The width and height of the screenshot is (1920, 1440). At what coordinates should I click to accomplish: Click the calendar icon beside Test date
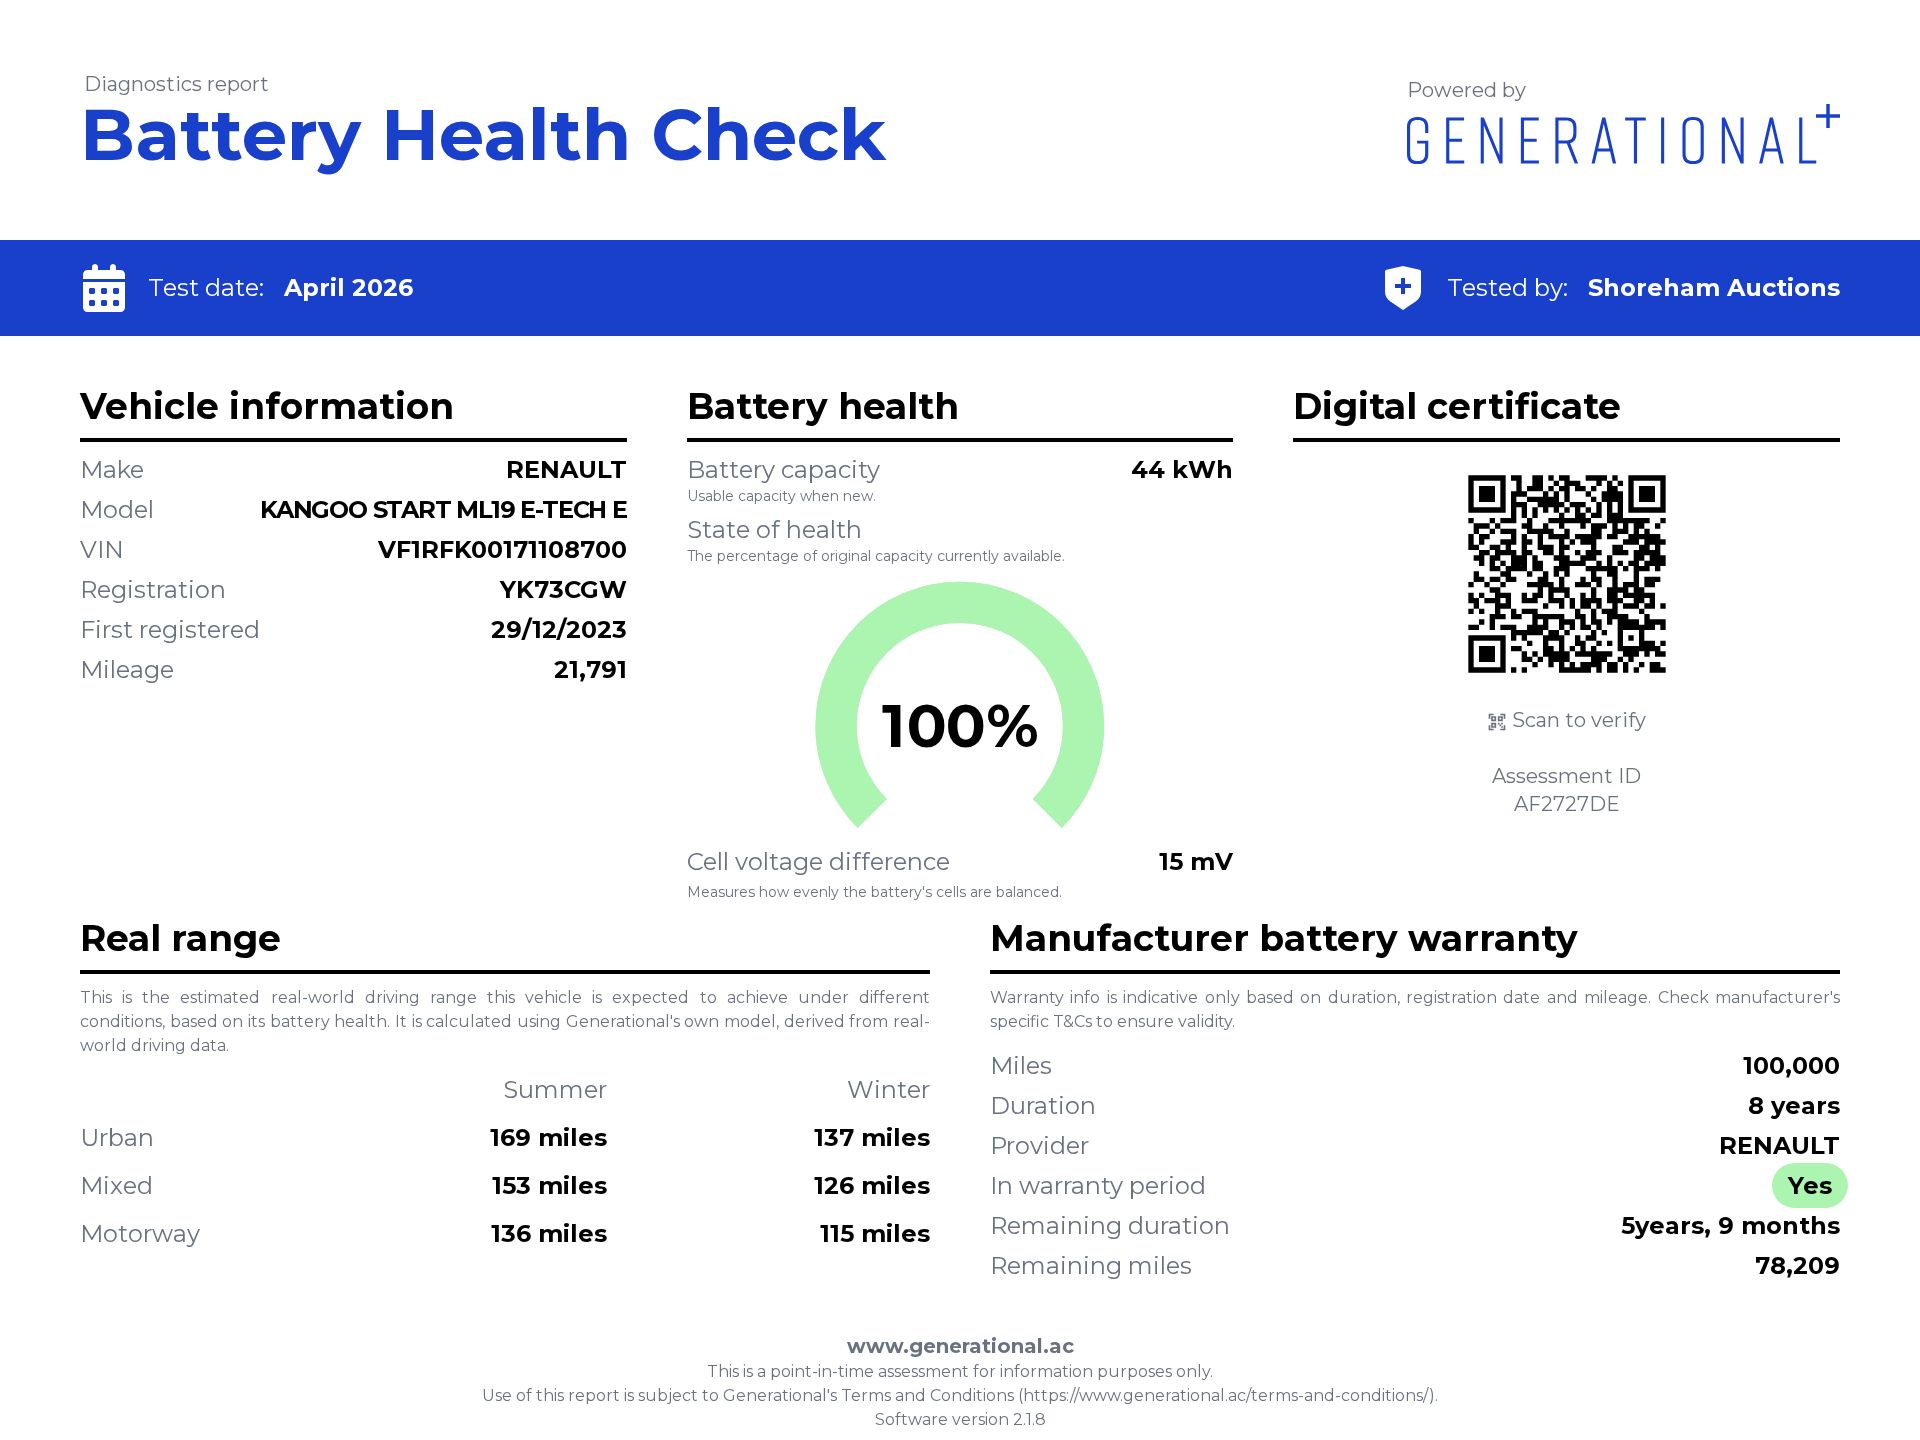pyautogui.click(x=103, y=288)
